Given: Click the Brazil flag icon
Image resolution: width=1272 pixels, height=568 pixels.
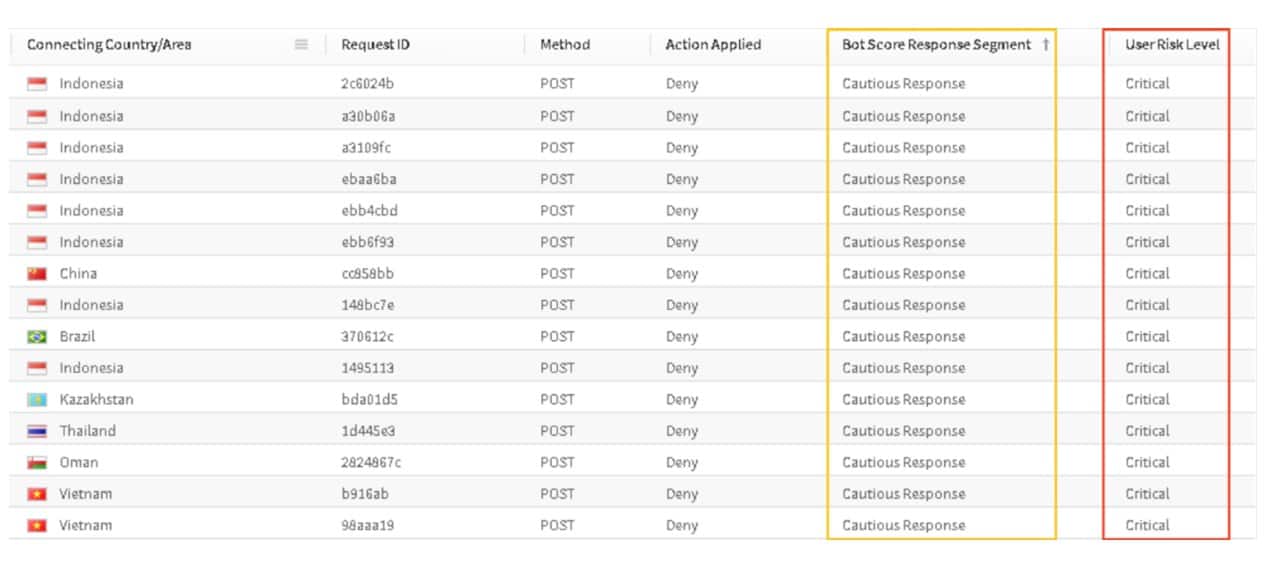Looking at the screenshot, I should pos(37,337).
